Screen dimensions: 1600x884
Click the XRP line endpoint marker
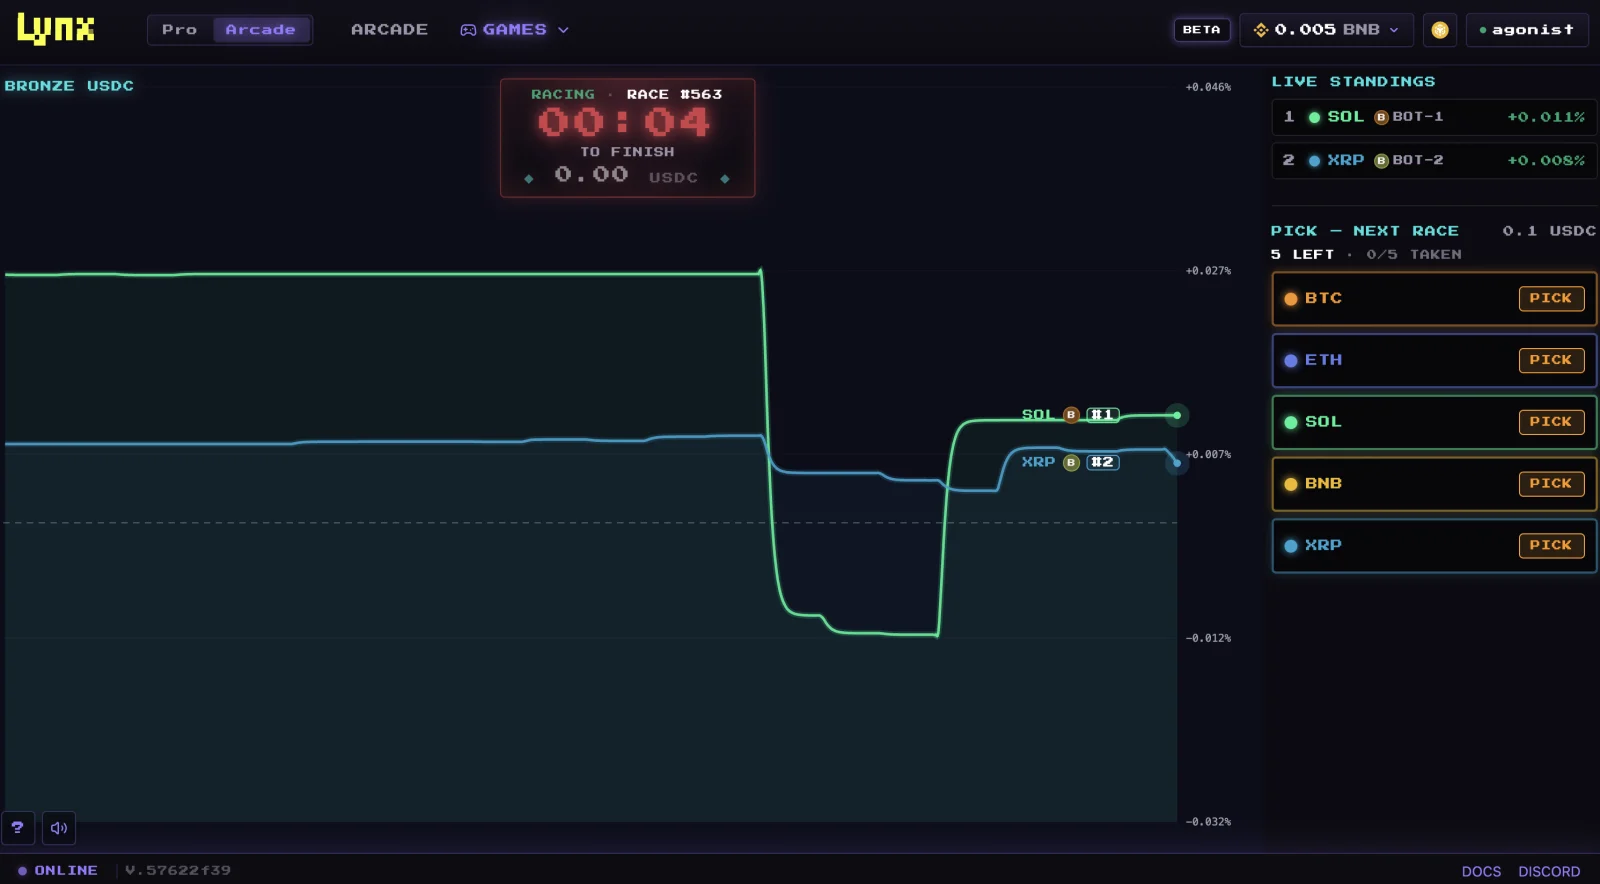[x=1177, y=462]
